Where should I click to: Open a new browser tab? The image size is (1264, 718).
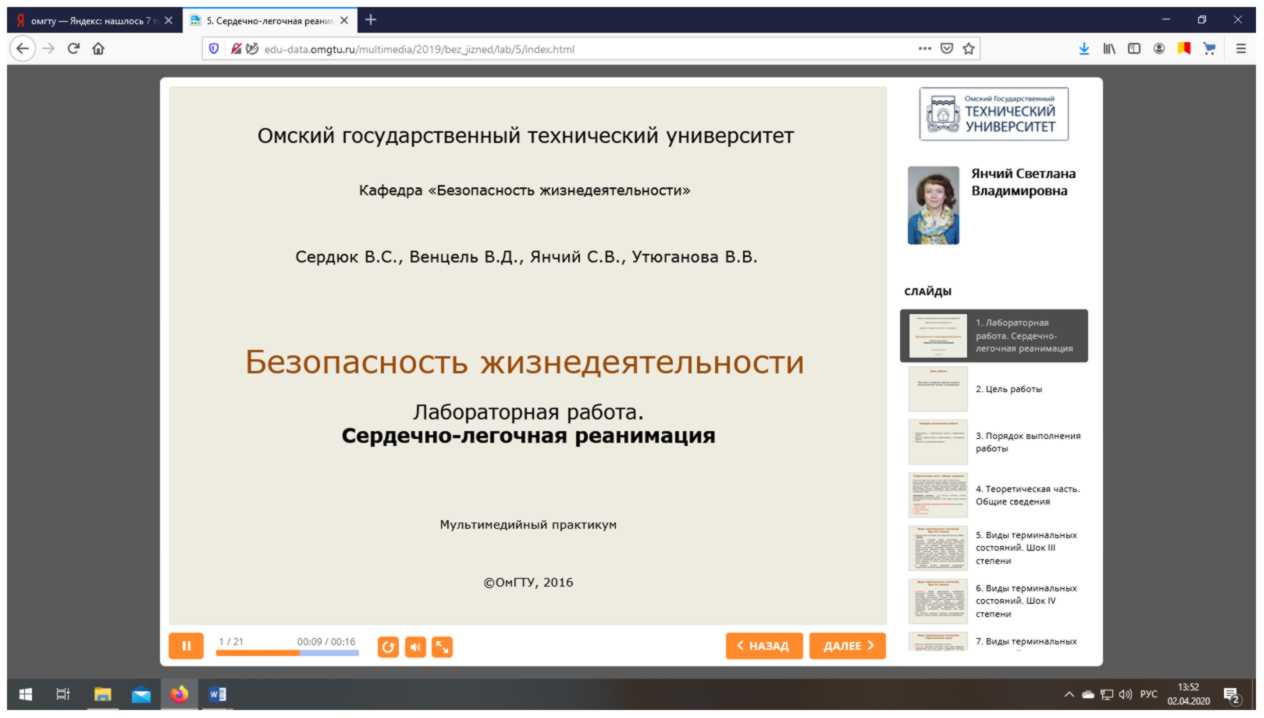[x=371, y=20]
